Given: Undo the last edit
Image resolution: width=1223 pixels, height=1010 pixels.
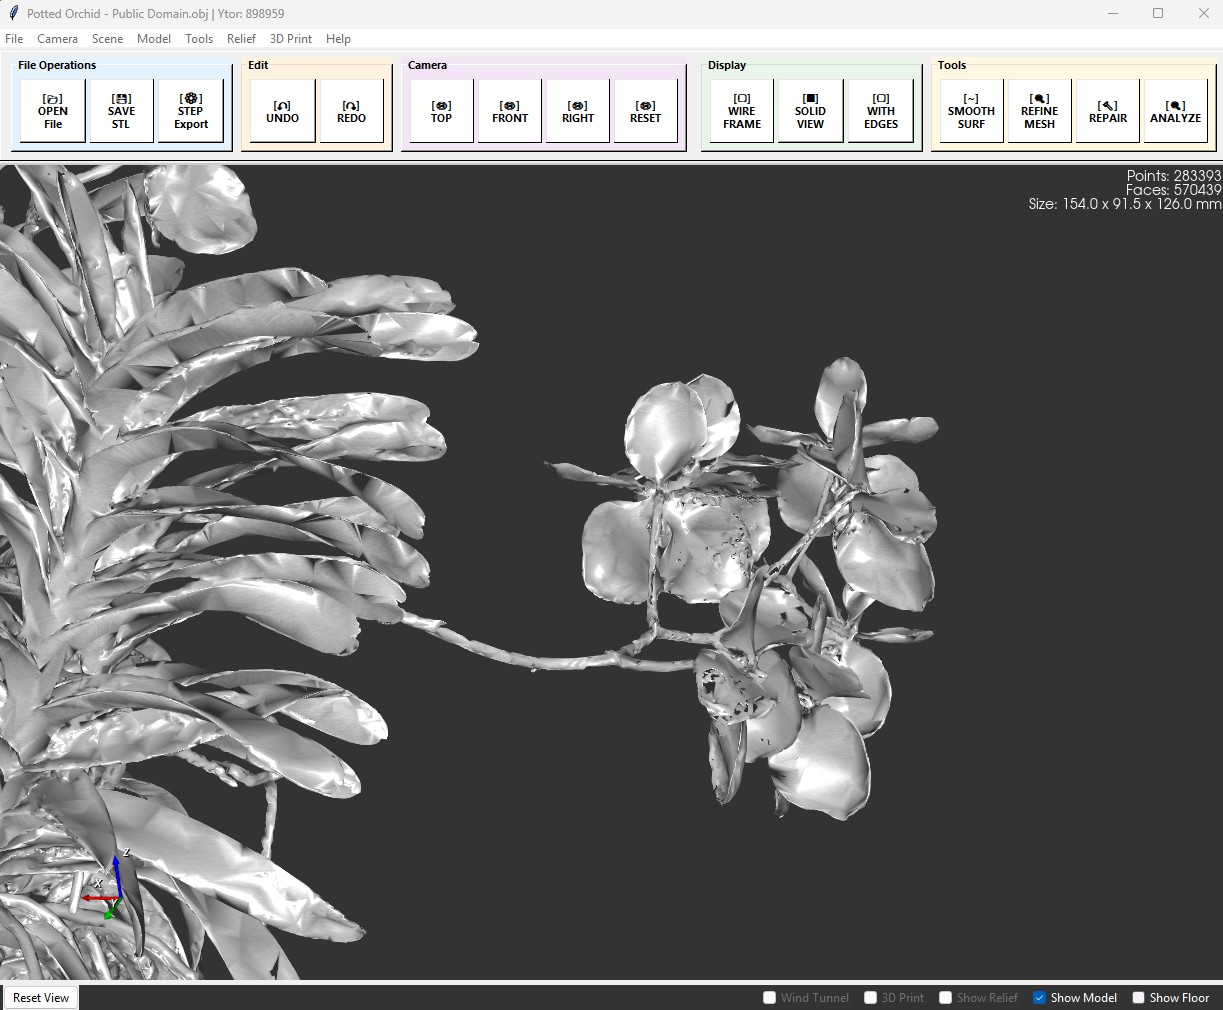Looking at the screenshot, I should 283,111.
